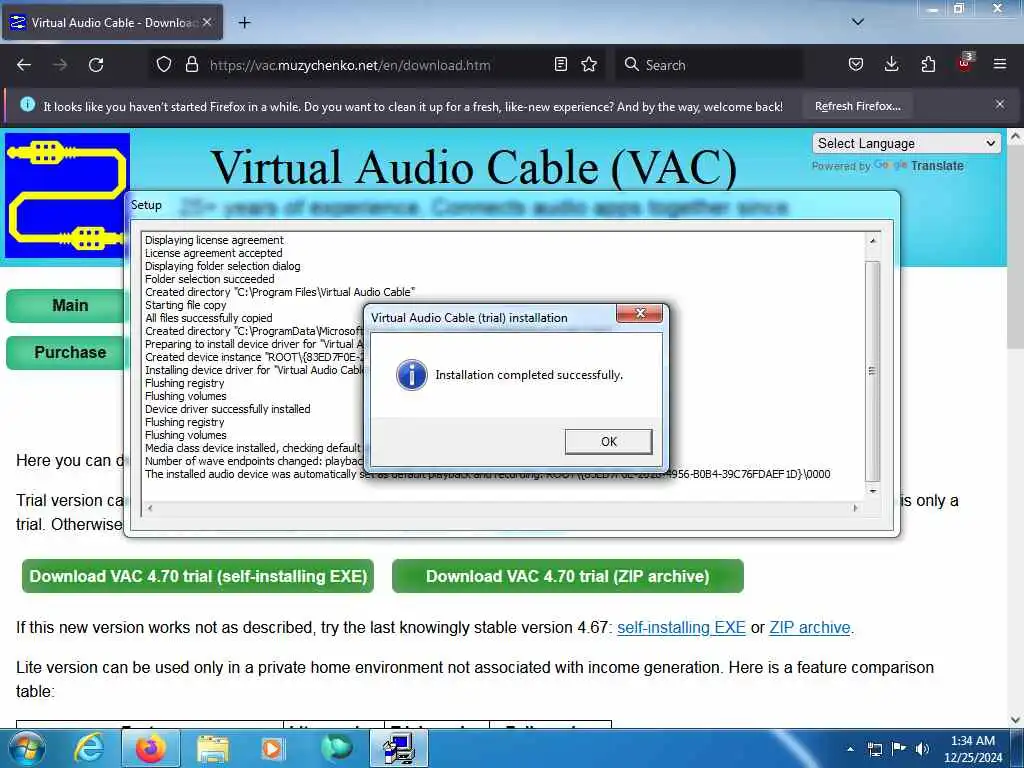
Task: Select log line "Displaying license agreement"
Action: 214,240
